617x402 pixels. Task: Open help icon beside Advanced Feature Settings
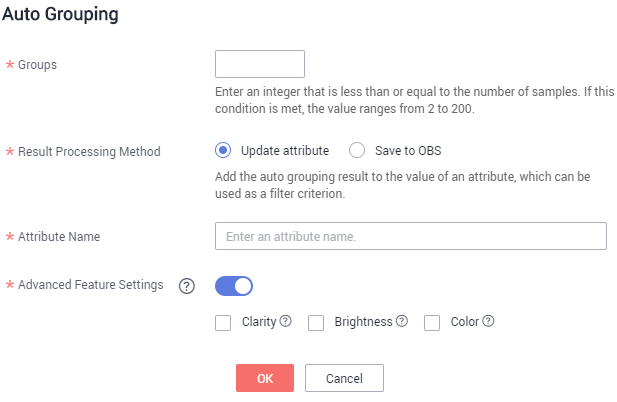[187, 286]
